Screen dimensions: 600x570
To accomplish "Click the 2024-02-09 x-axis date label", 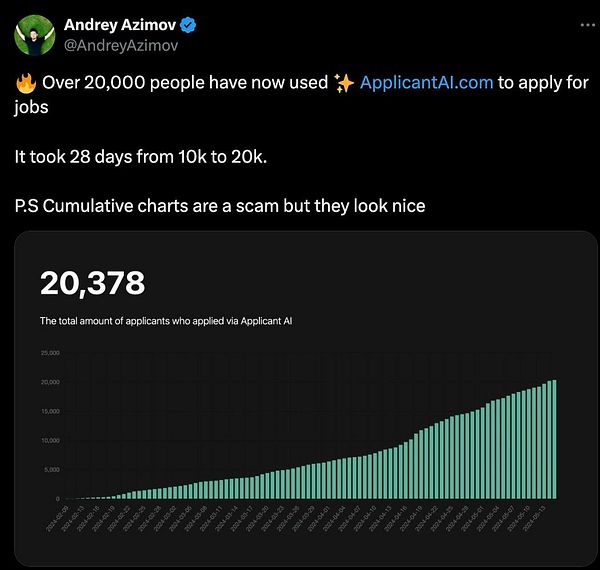I will click(x=57, y=518).
